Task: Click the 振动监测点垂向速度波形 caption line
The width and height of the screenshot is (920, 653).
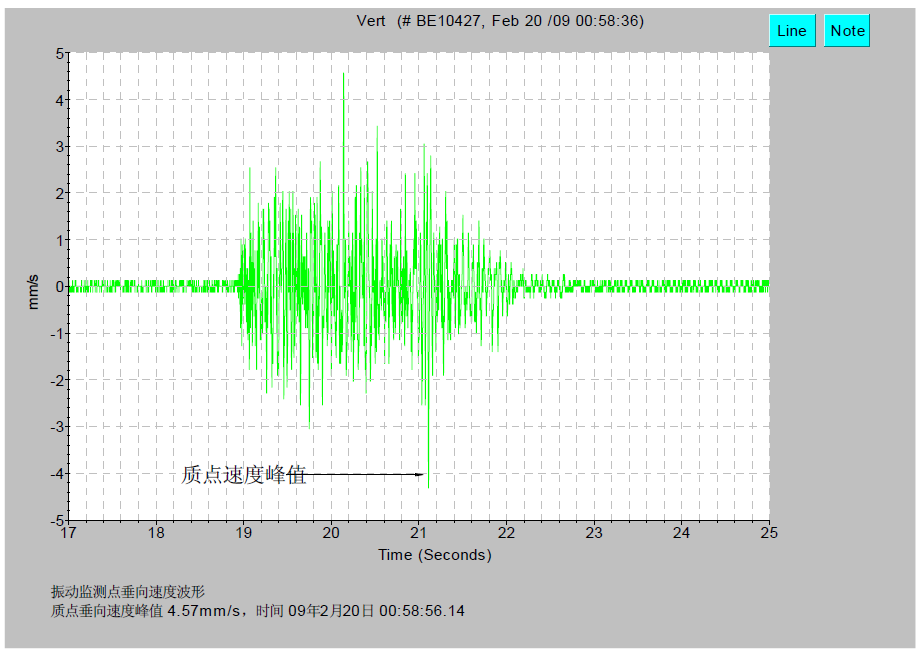Action: coord(128,592)
